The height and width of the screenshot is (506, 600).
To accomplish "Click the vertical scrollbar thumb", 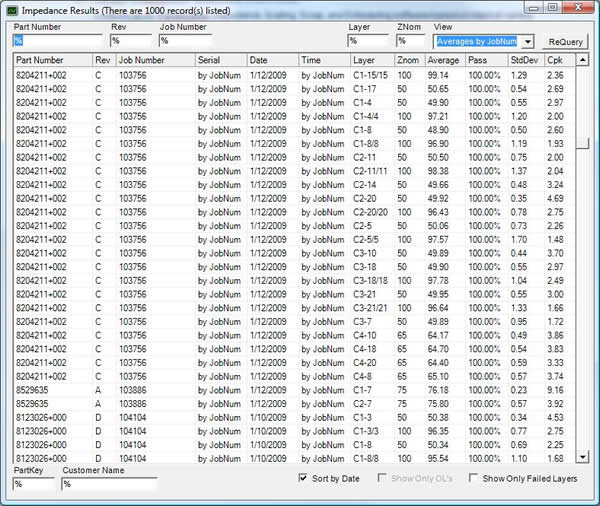I will [x=582, y=144].
